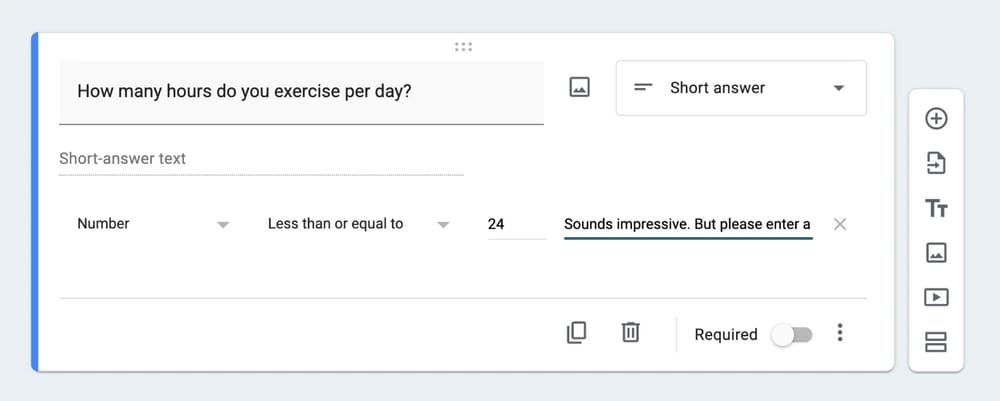This screenshot has width=1000, height=401.
Task: Duplicate this question
Action: [x=576, y=333]
